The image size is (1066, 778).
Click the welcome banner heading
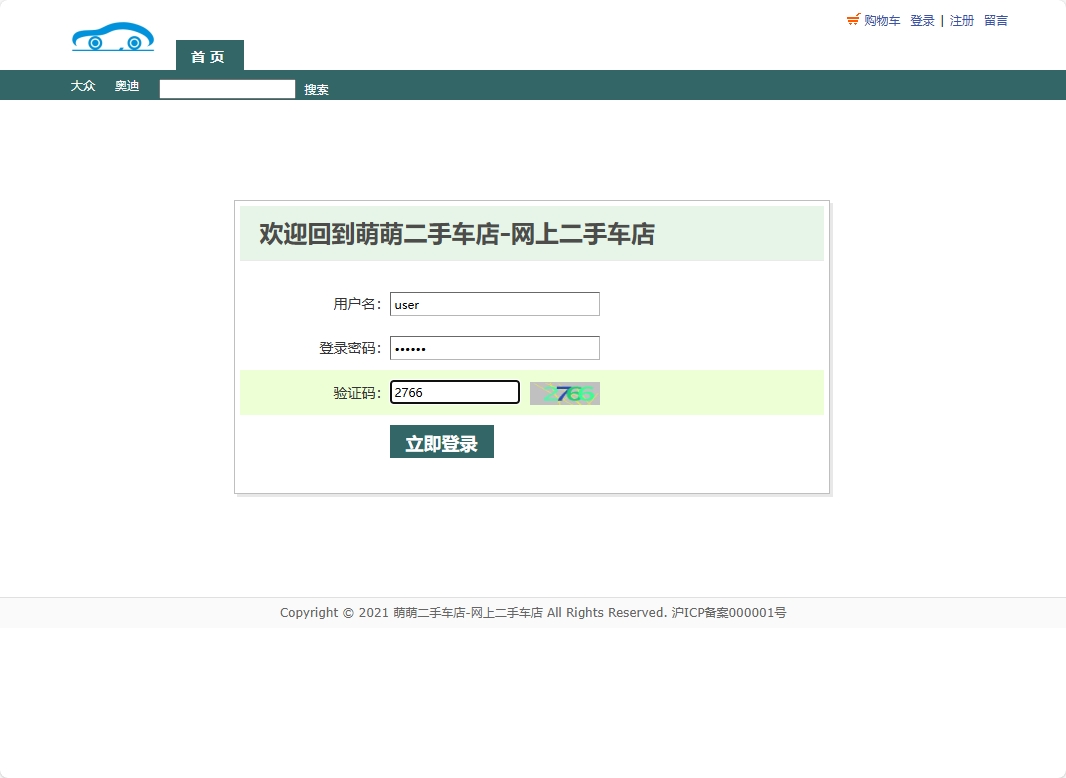click(x=456, y=234)
